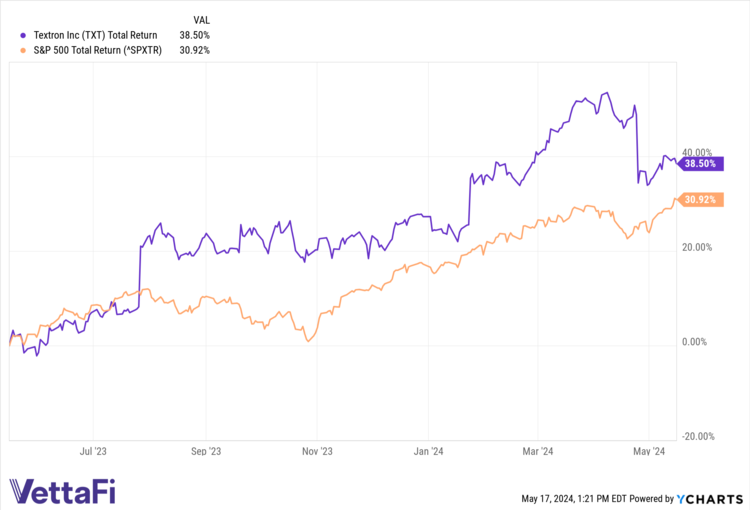Click the orange S&P 500 legend dot
This screenshot has height=510, width=750.
[23, 49]
